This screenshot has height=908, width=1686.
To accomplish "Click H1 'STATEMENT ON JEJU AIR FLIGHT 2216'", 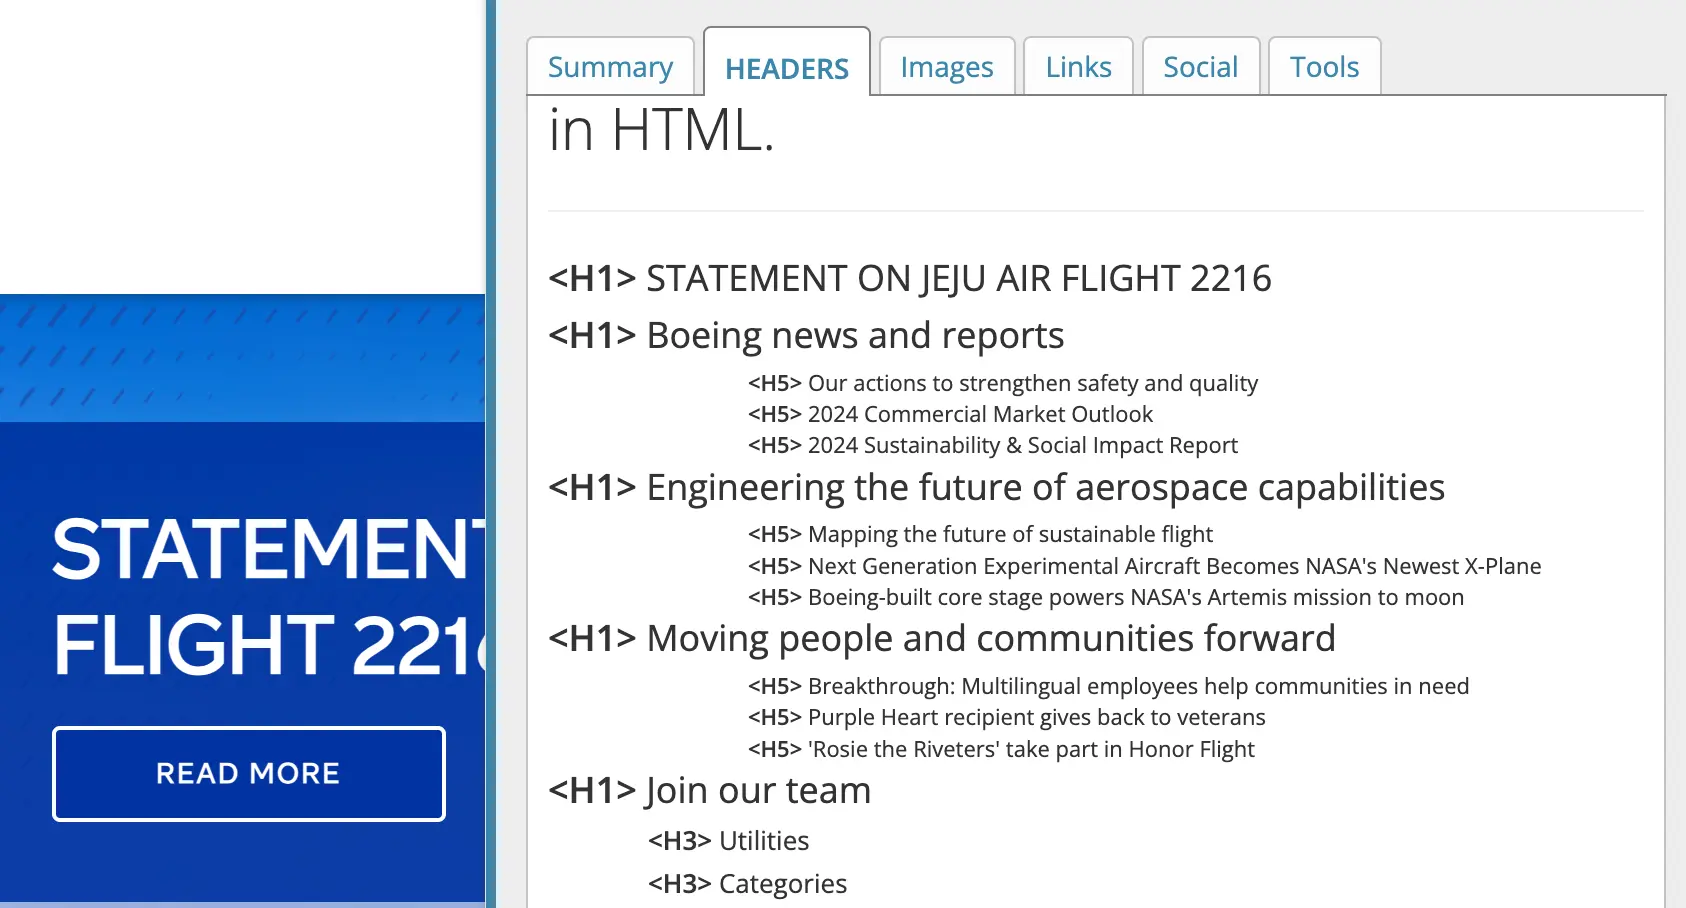I will (909, 278).
